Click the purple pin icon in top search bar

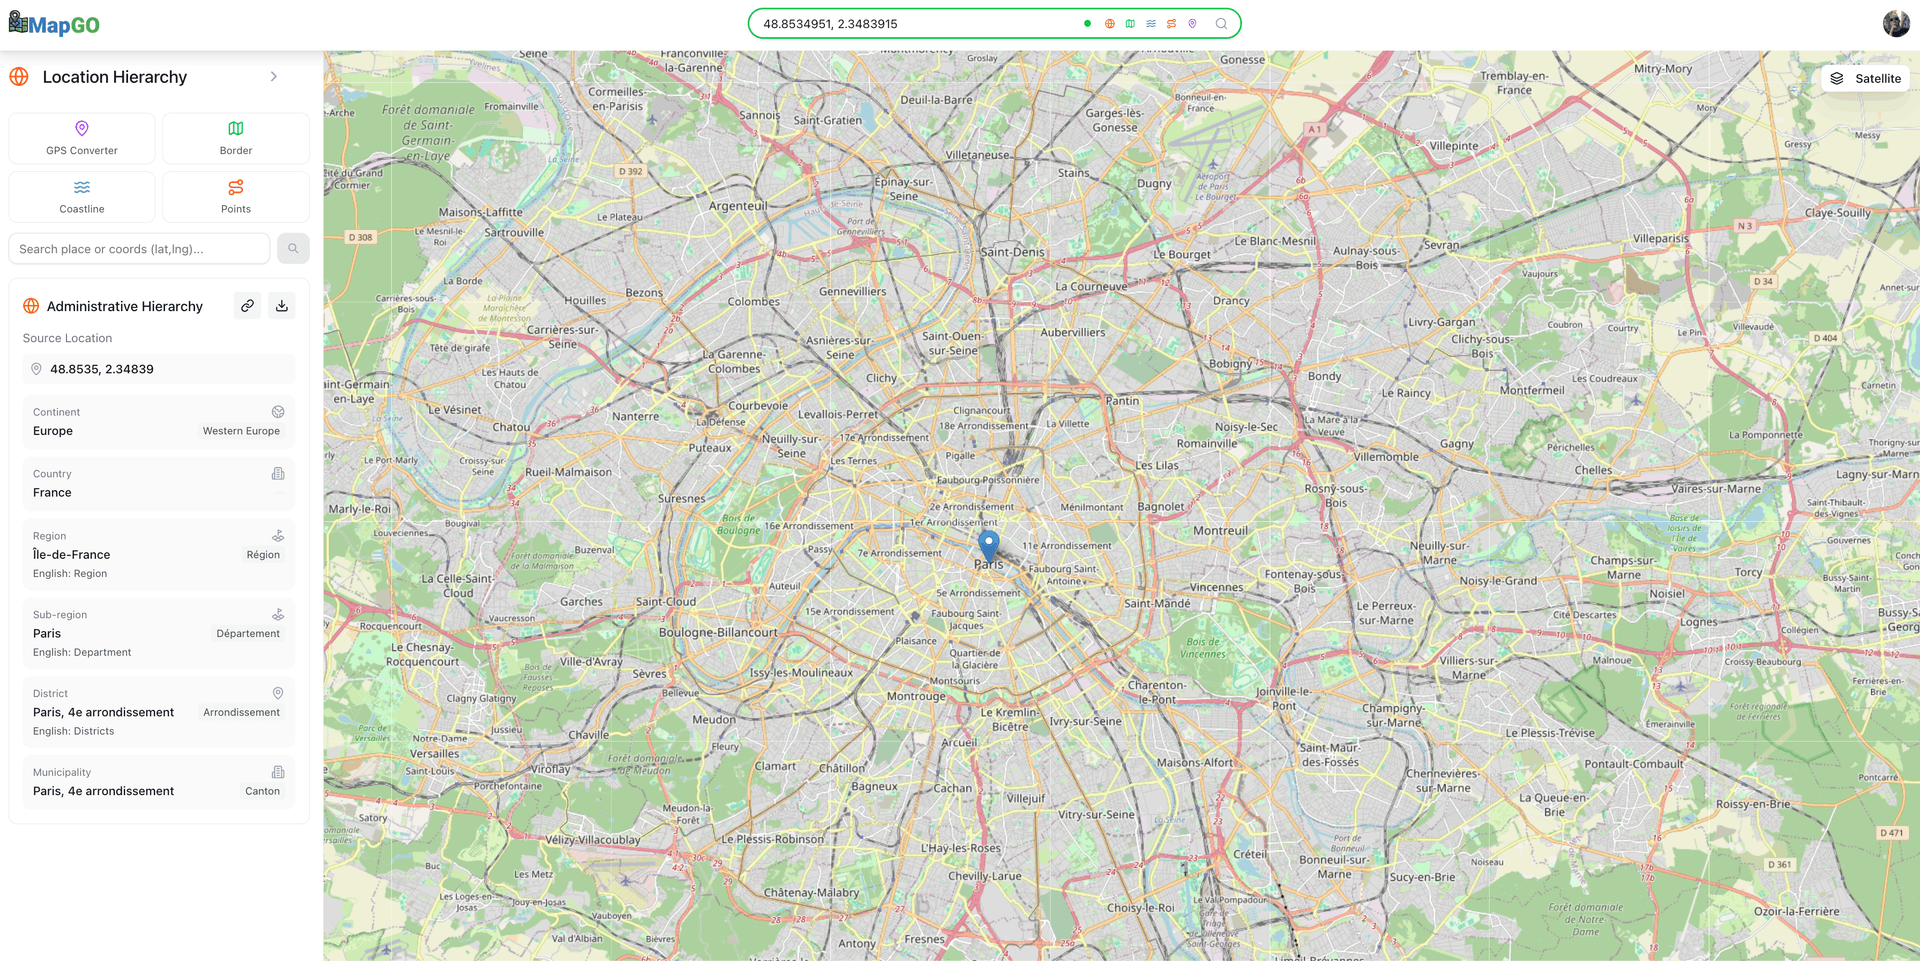1192,24
